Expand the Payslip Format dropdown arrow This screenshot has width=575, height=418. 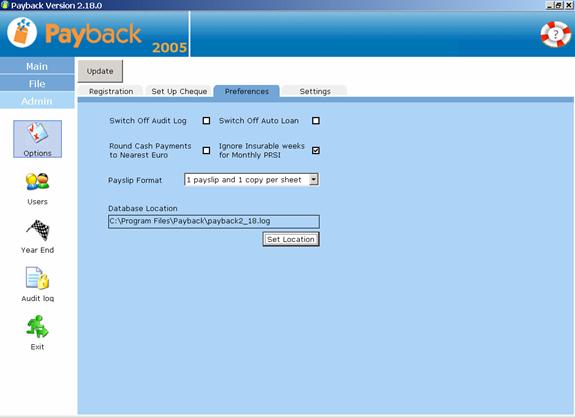pos(314,180)
